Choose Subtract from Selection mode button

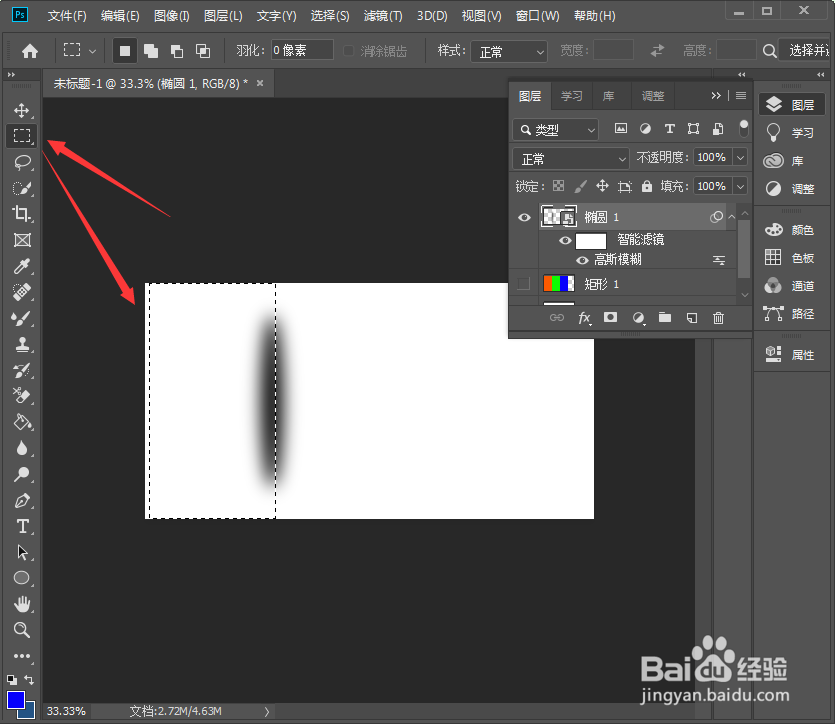[x=177, y=51]
